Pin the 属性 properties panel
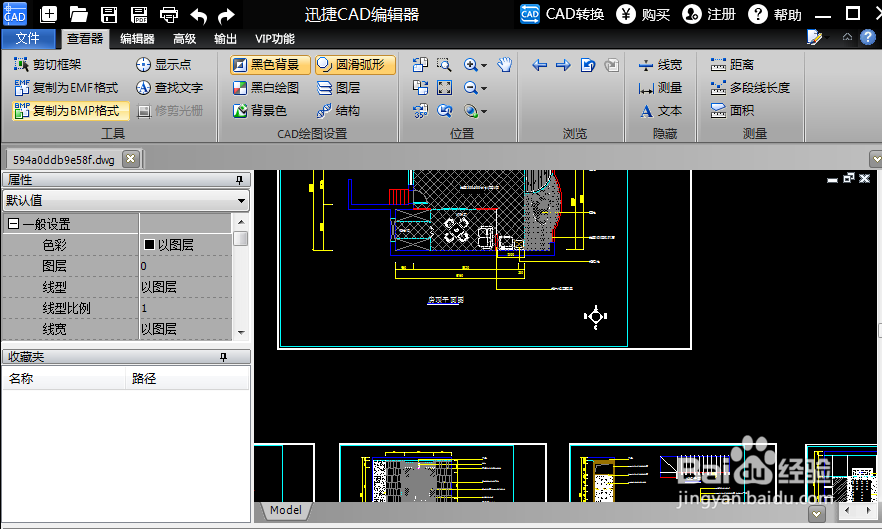 240,180
